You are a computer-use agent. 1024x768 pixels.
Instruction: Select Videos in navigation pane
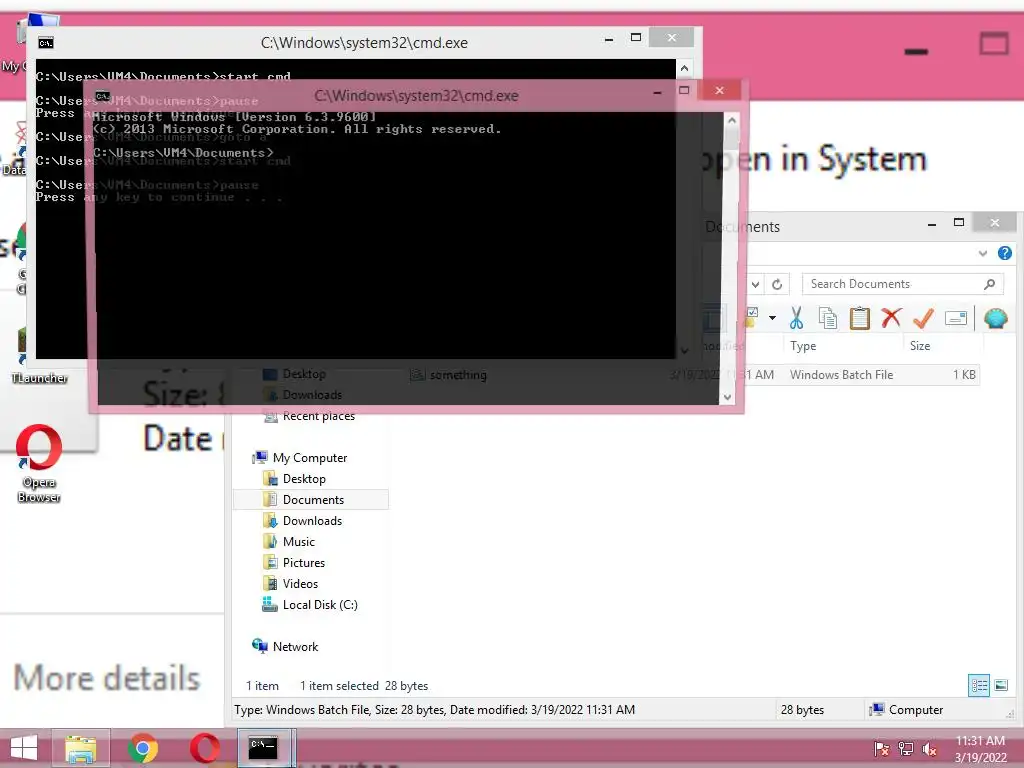pyautogui.click(x=300, y=583)
